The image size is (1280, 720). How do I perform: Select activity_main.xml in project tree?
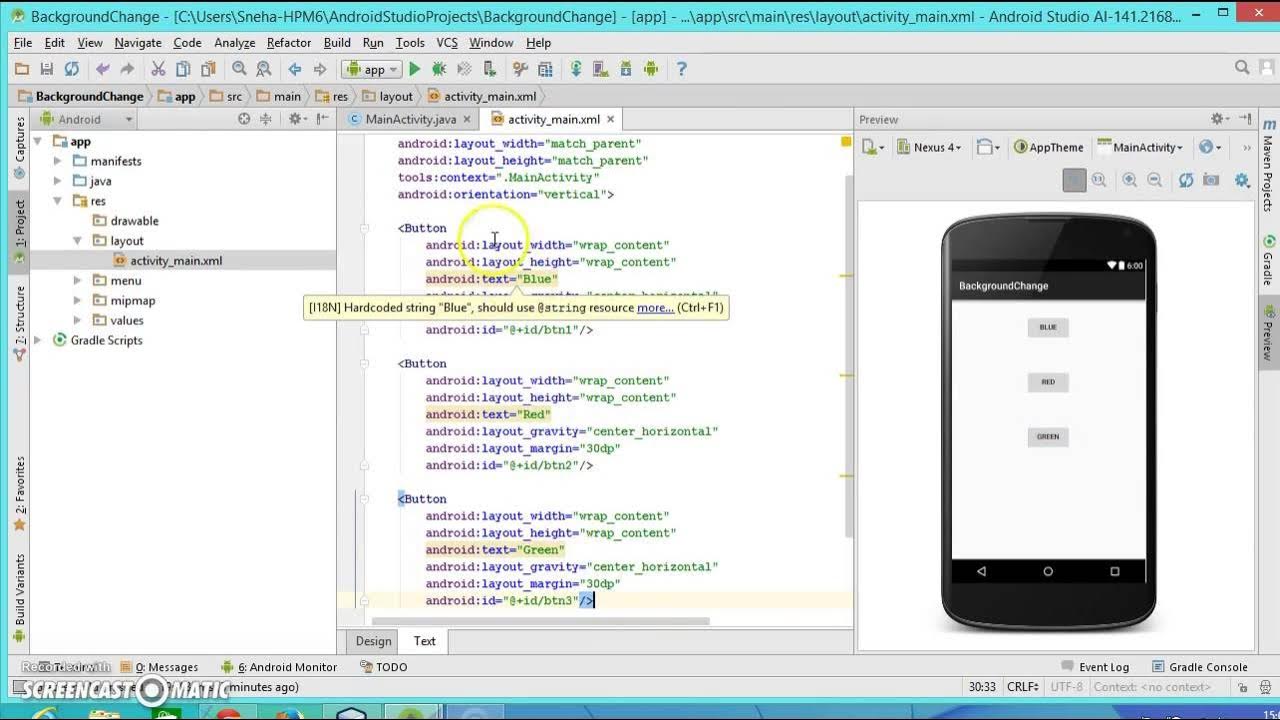click(176, 260)
